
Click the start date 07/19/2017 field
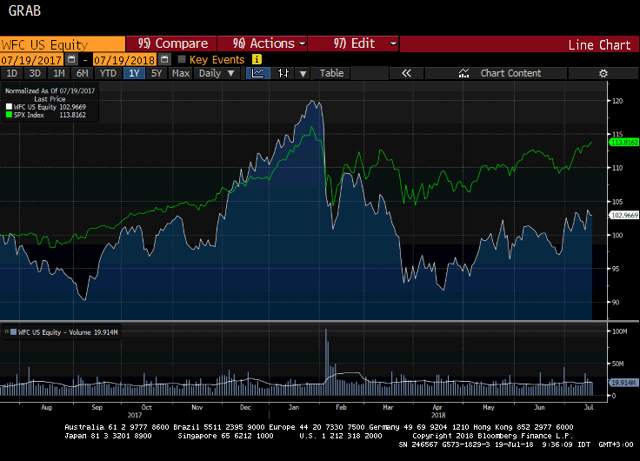click(x=31, y=60)
